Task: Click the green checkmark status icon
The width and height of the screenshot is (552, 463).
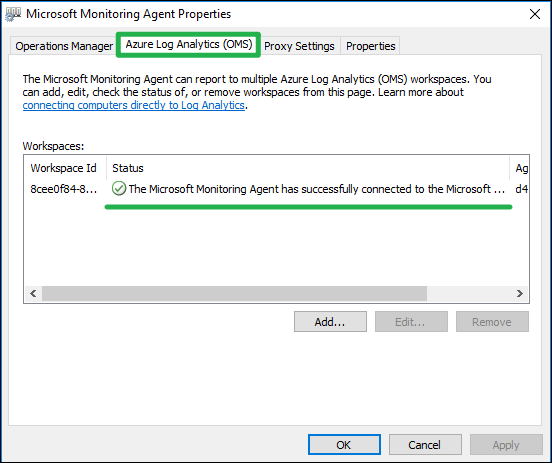Action: pos(119,189)
